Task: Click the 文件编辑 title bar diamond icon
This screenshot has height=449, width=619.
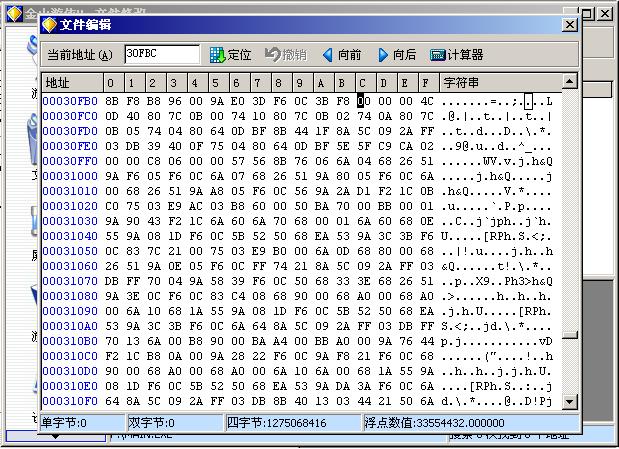Action: (49, 25)
